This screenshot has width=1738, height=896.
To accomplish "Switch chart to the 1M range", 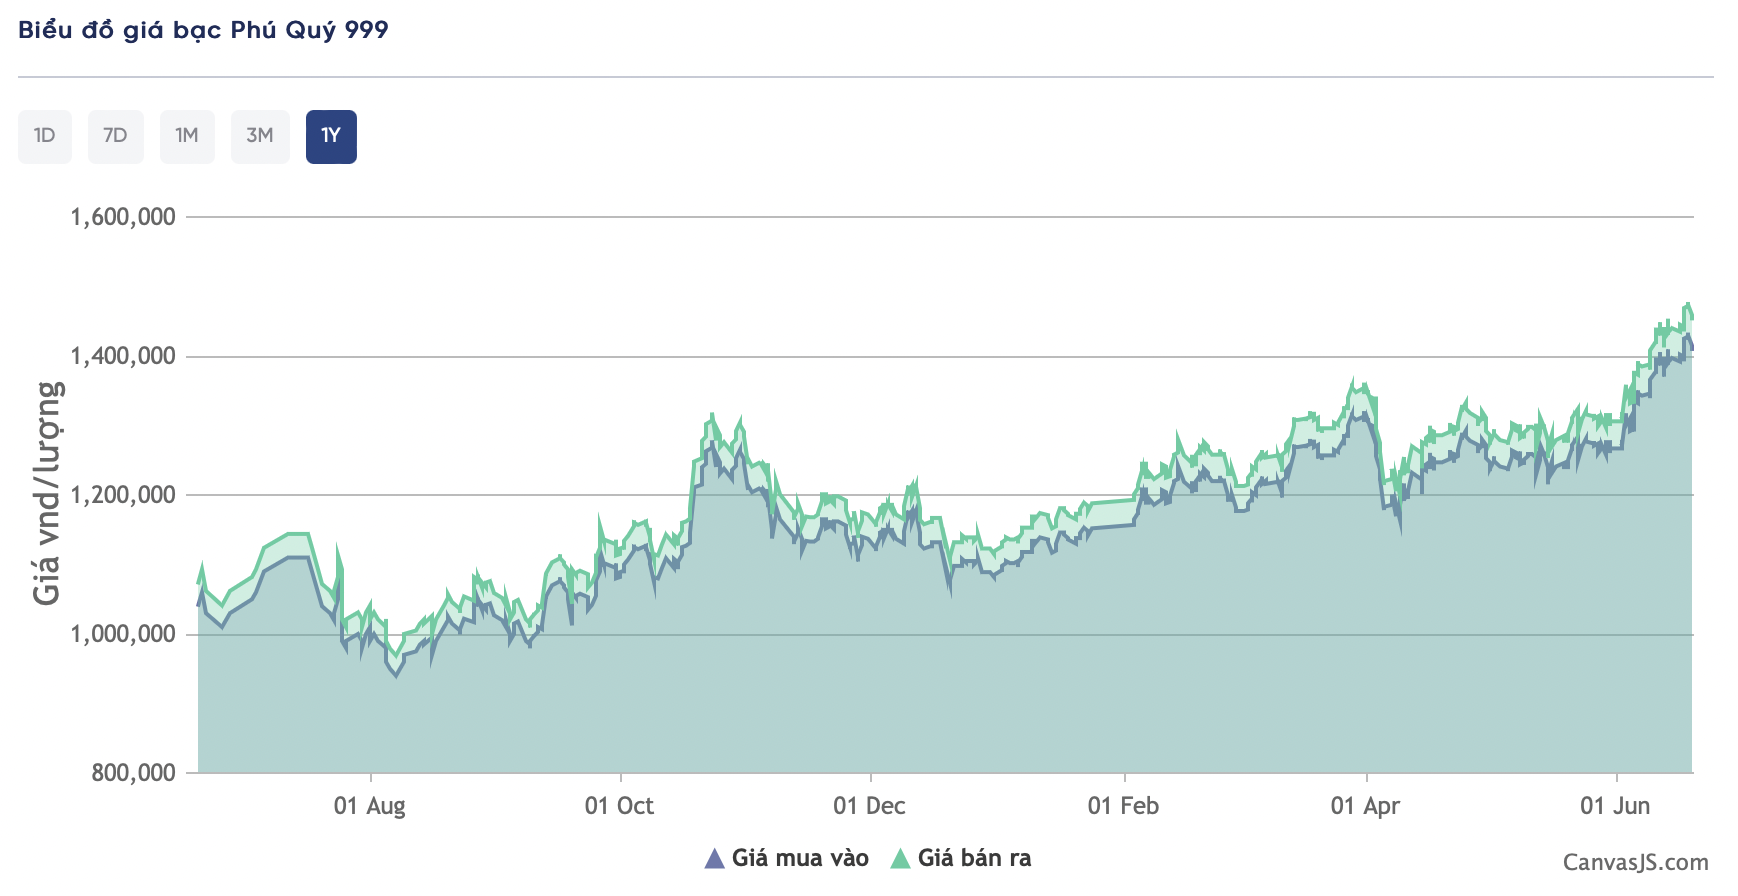I will 187,136.
